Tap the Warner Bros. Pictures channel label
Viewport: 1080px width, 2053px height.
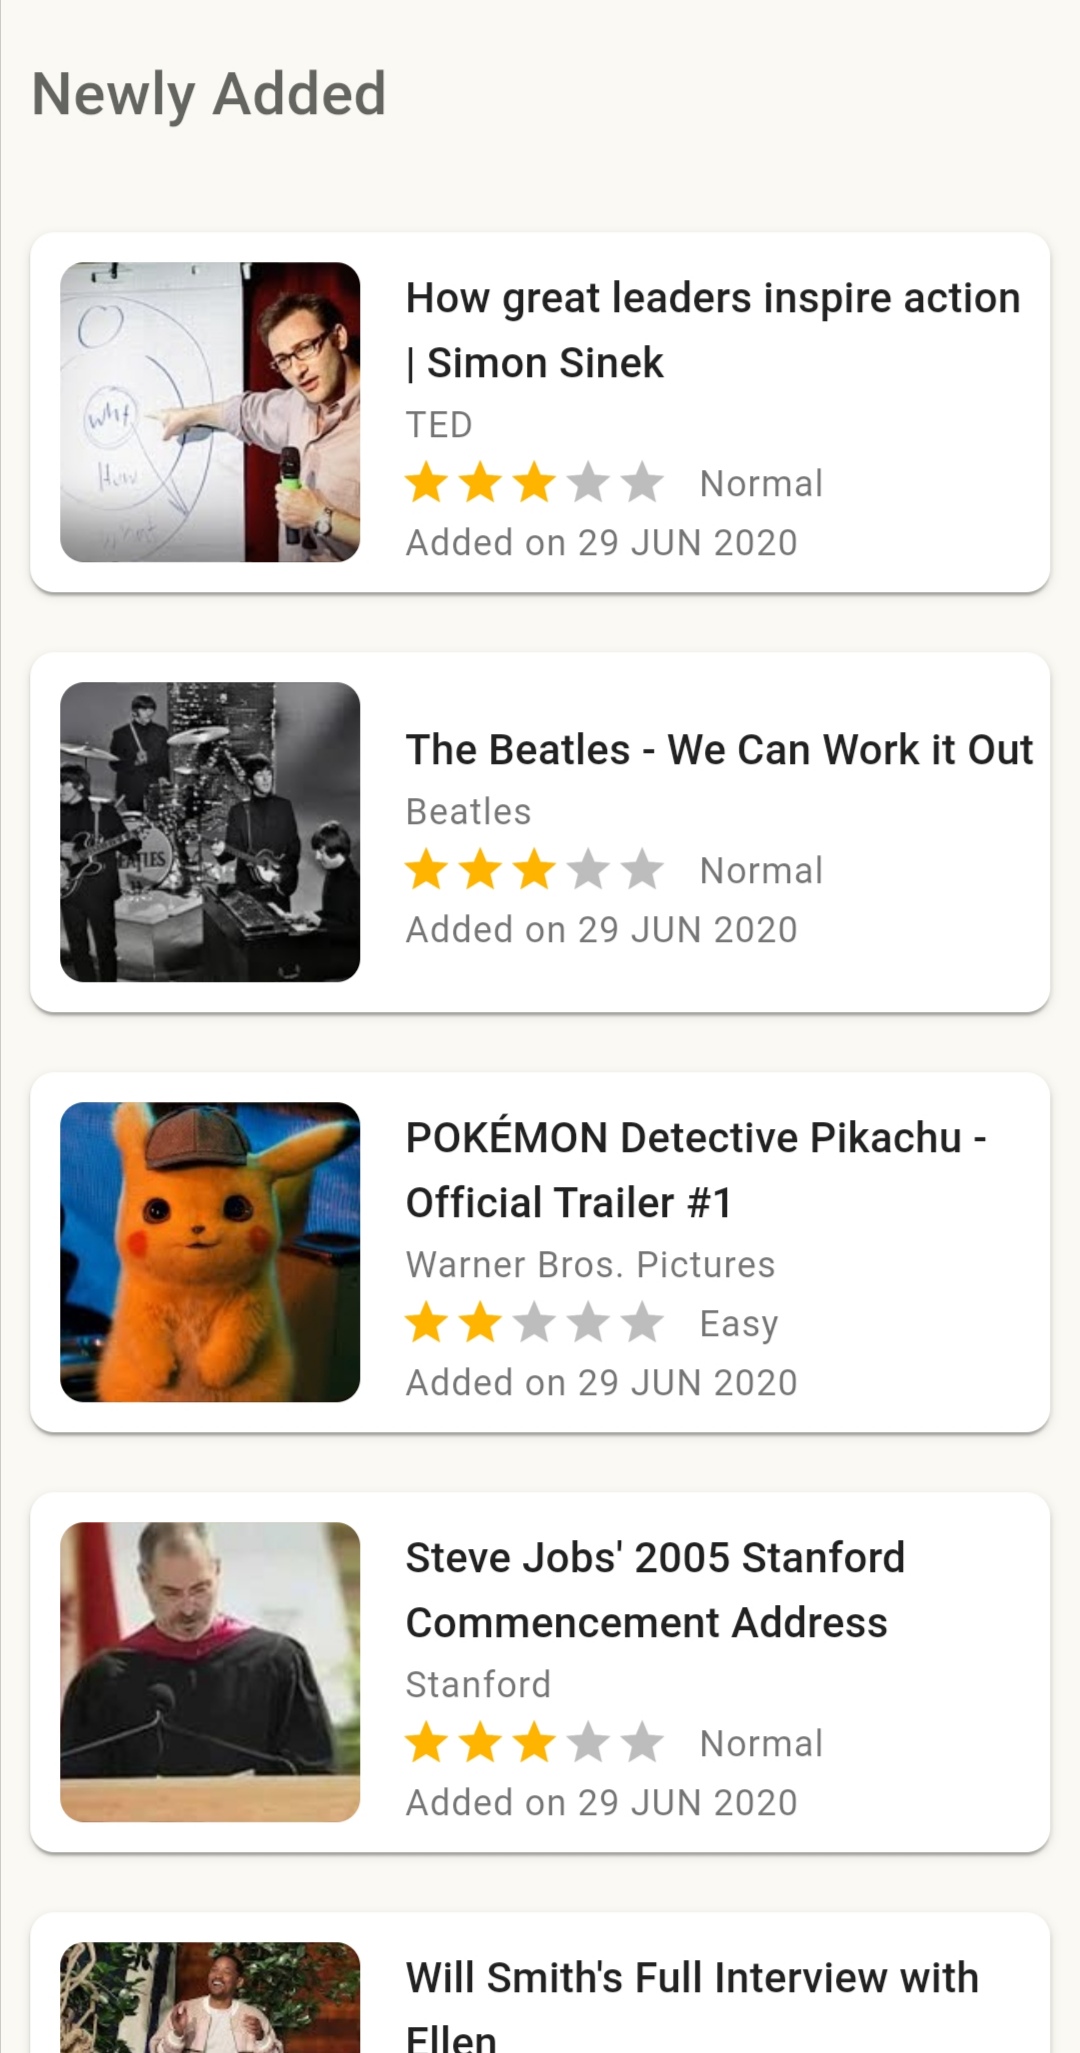point(590,1265)
